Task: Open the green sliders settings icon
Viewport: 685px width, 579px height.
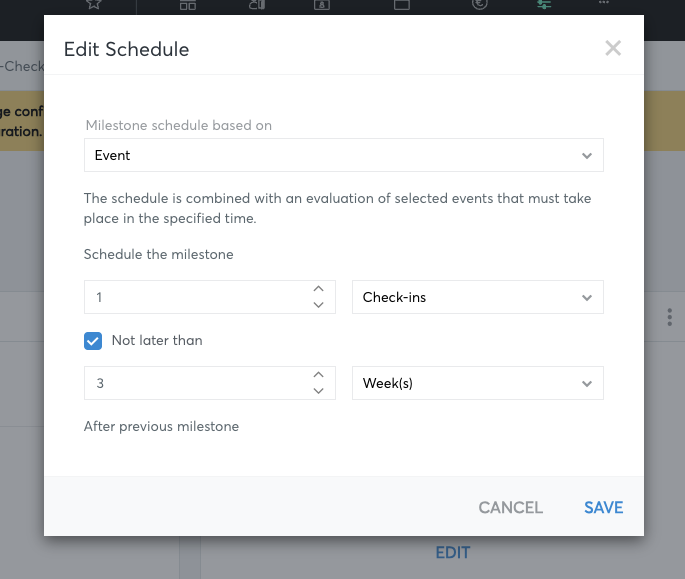Action: pos(544,4)
